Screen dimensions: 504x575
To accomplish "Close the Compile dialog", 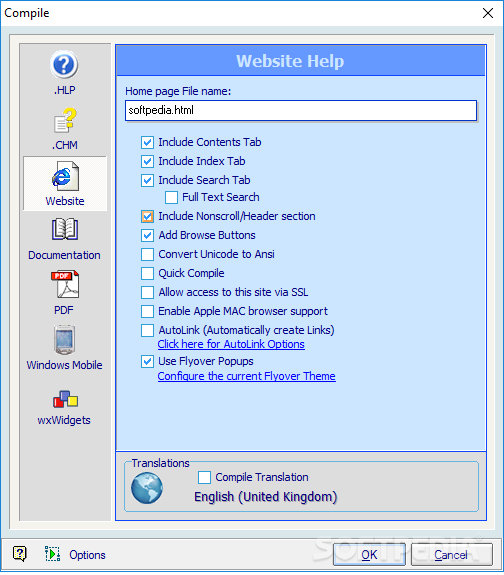I will (x=487, y=13).
